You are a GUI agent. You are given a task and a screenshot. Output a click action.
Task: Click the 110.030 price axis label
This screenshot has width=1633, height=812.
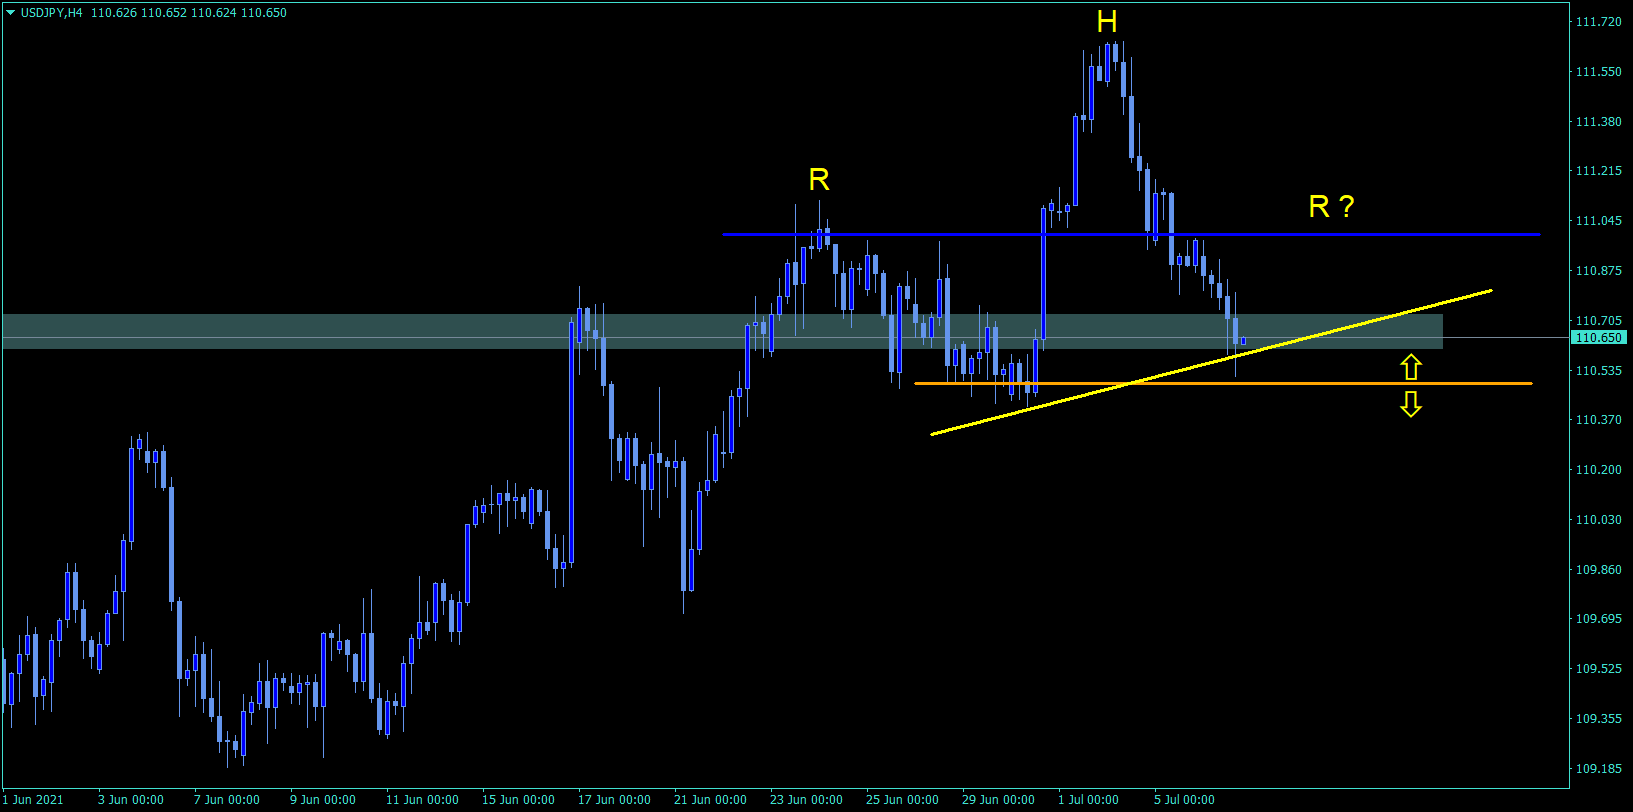click(x=1598, y=520)
